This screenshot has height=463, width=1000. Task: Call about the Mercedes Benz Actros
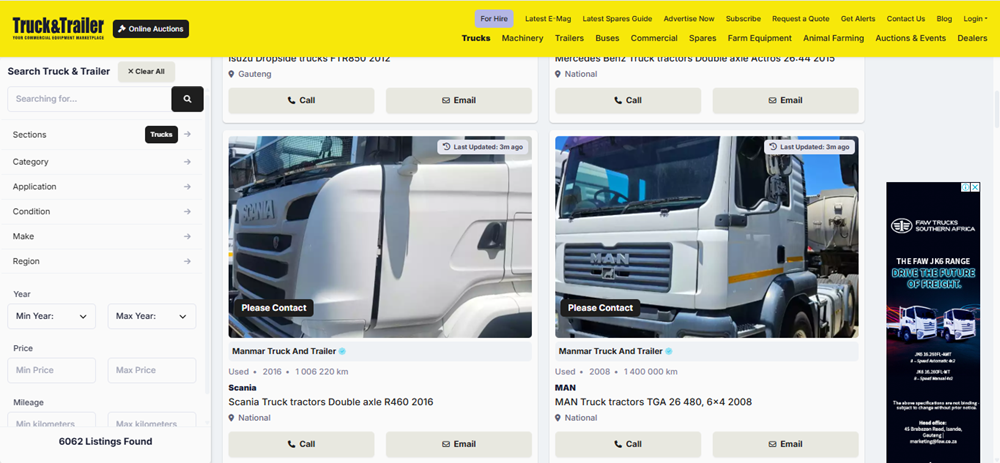click(x=628, y=100)
